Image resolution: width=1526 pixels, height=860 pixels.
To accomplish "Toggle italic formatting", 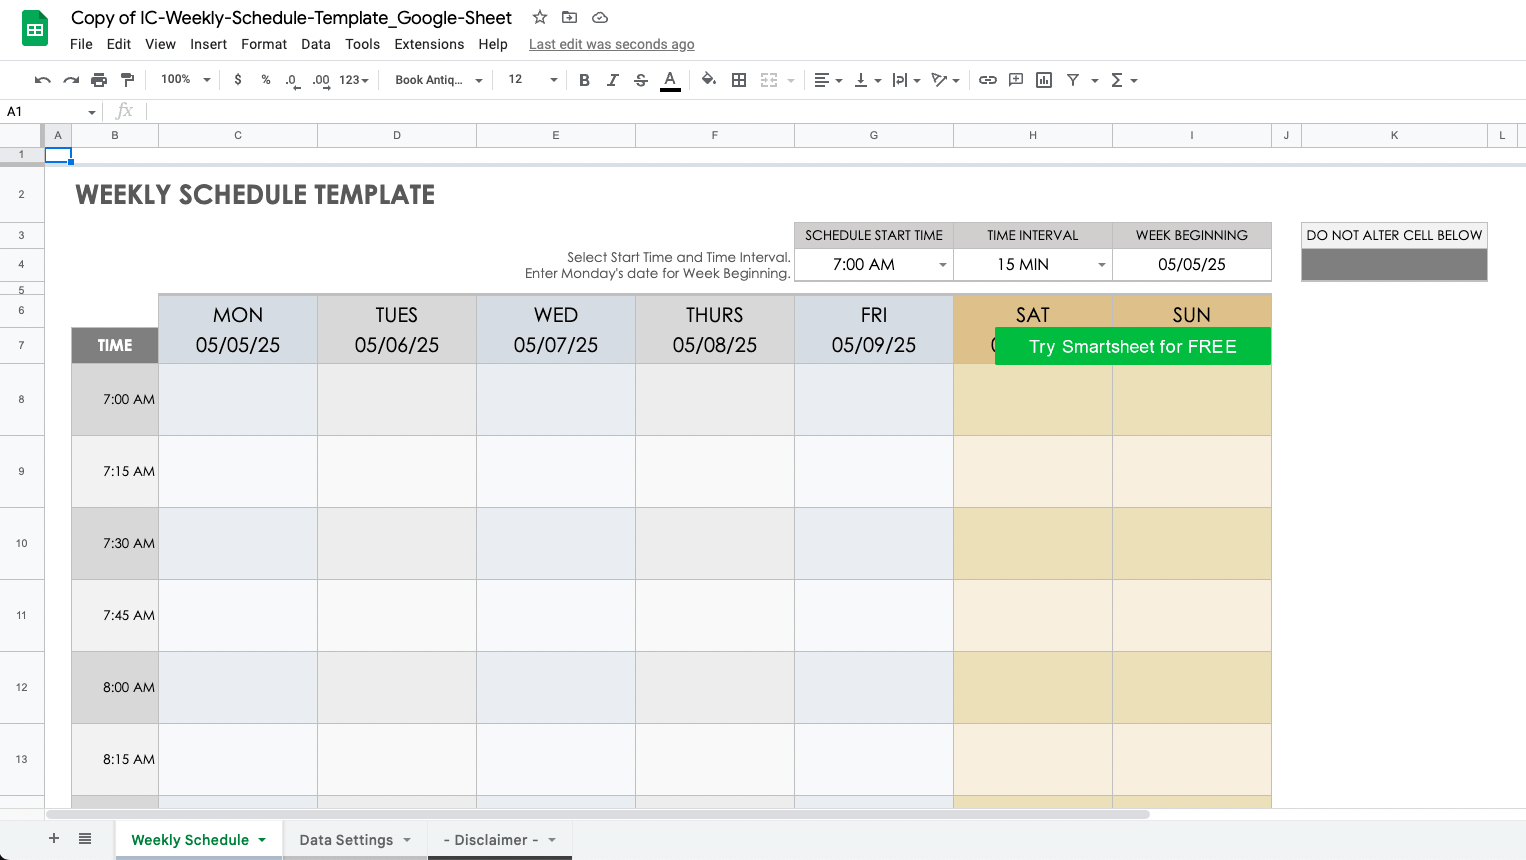I will 612,80.
